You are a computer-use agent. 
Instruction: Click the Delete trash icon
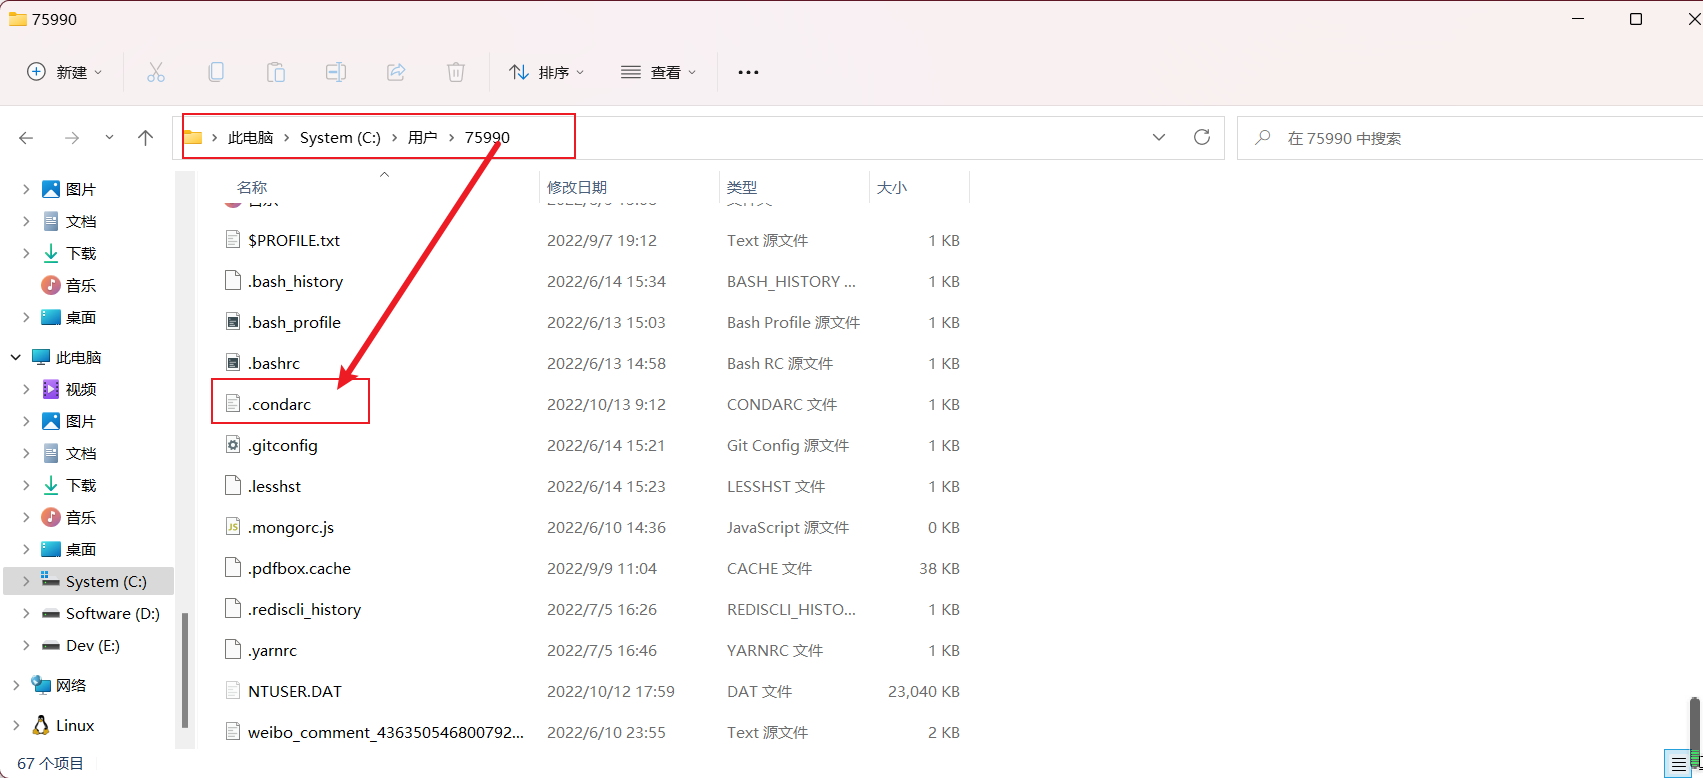[x=456, y=72]
